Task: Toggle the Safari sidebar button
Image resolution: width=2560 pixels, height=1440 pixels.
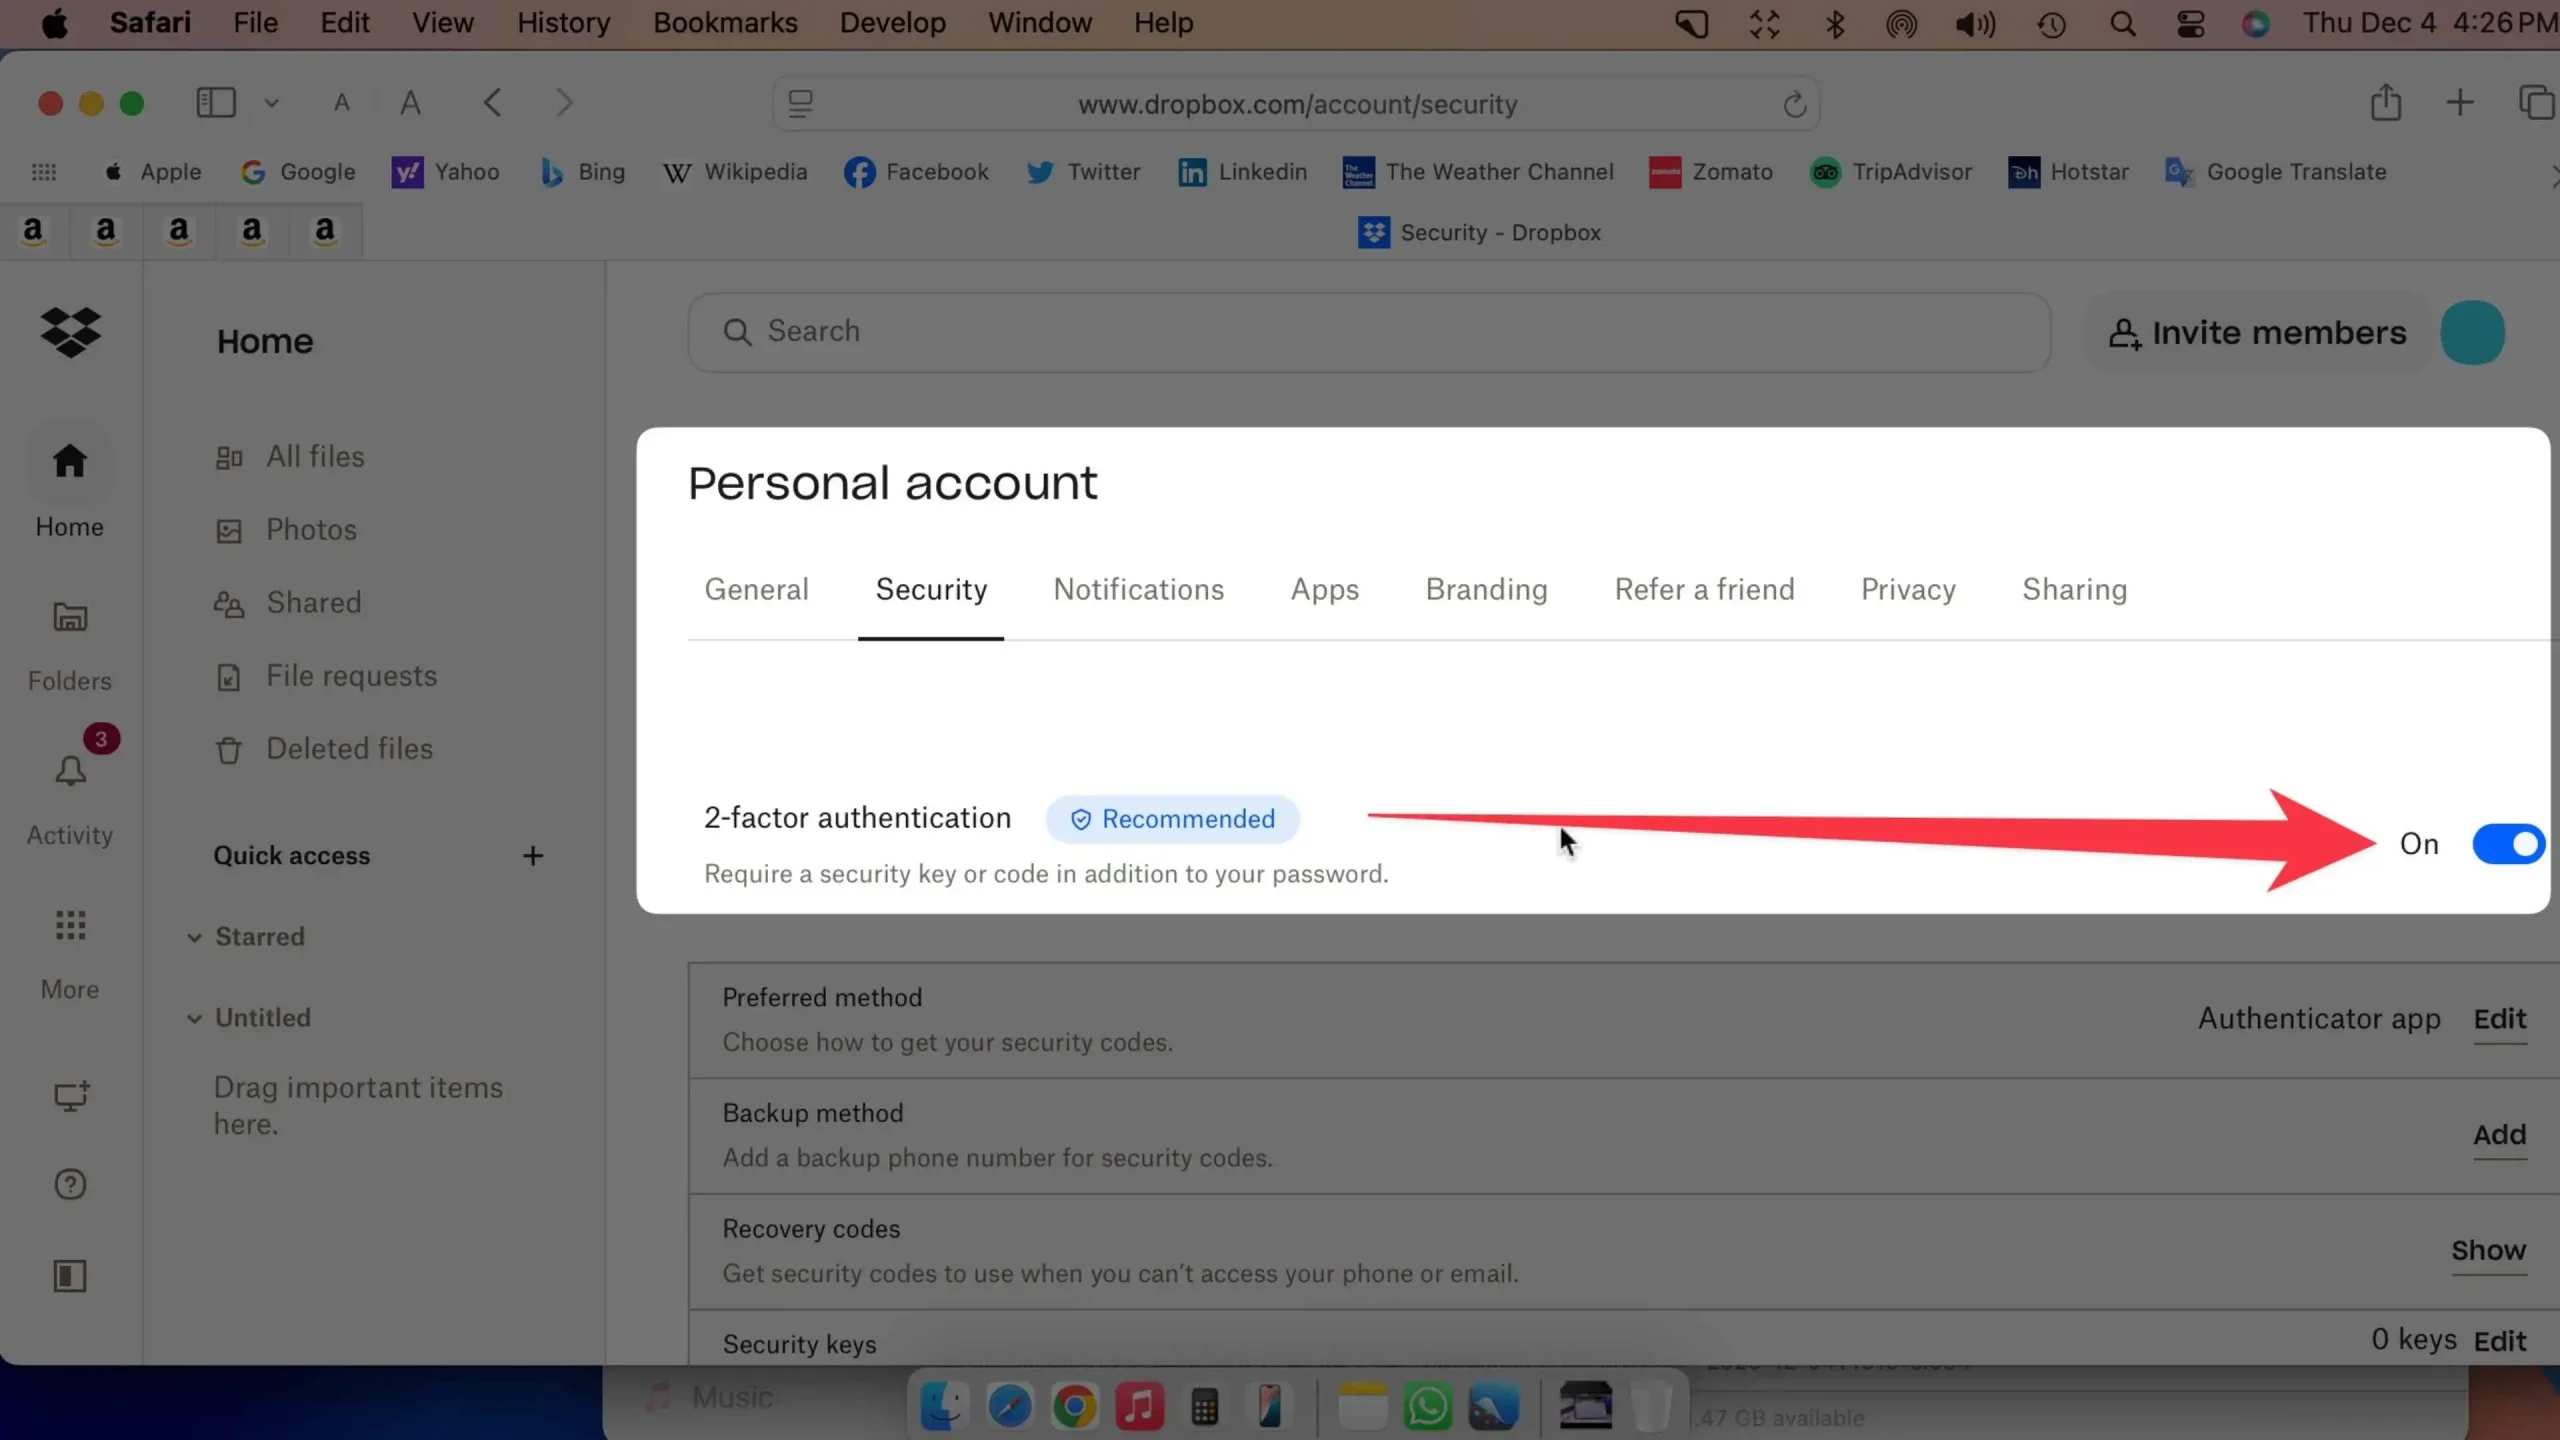Action: coord(214,102)
